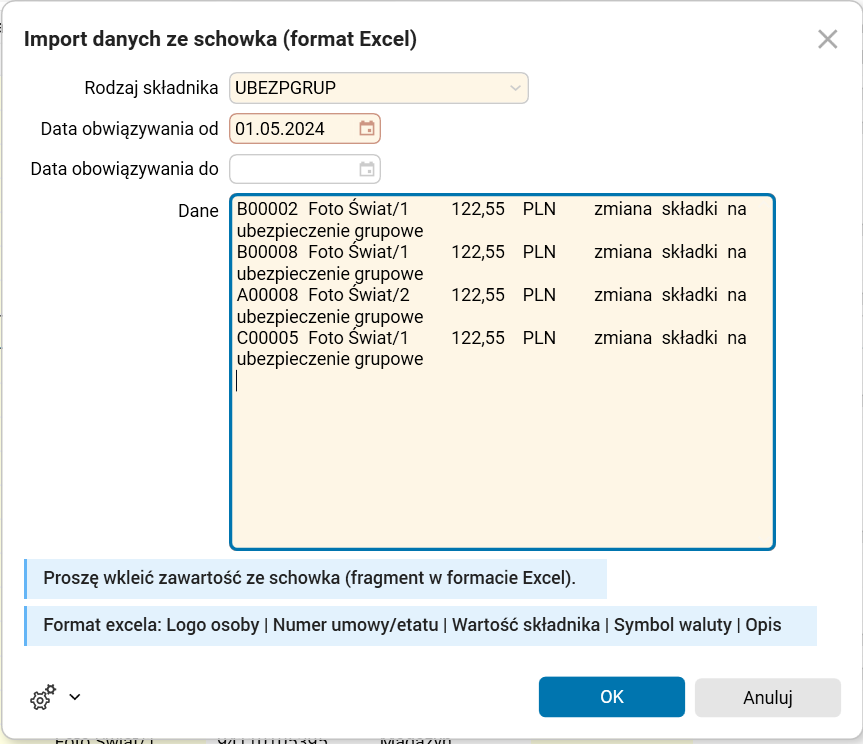The width and height of the screenshot is (863, 744).
Task: Click the Dane field label
Action: [x=197, y=210]
